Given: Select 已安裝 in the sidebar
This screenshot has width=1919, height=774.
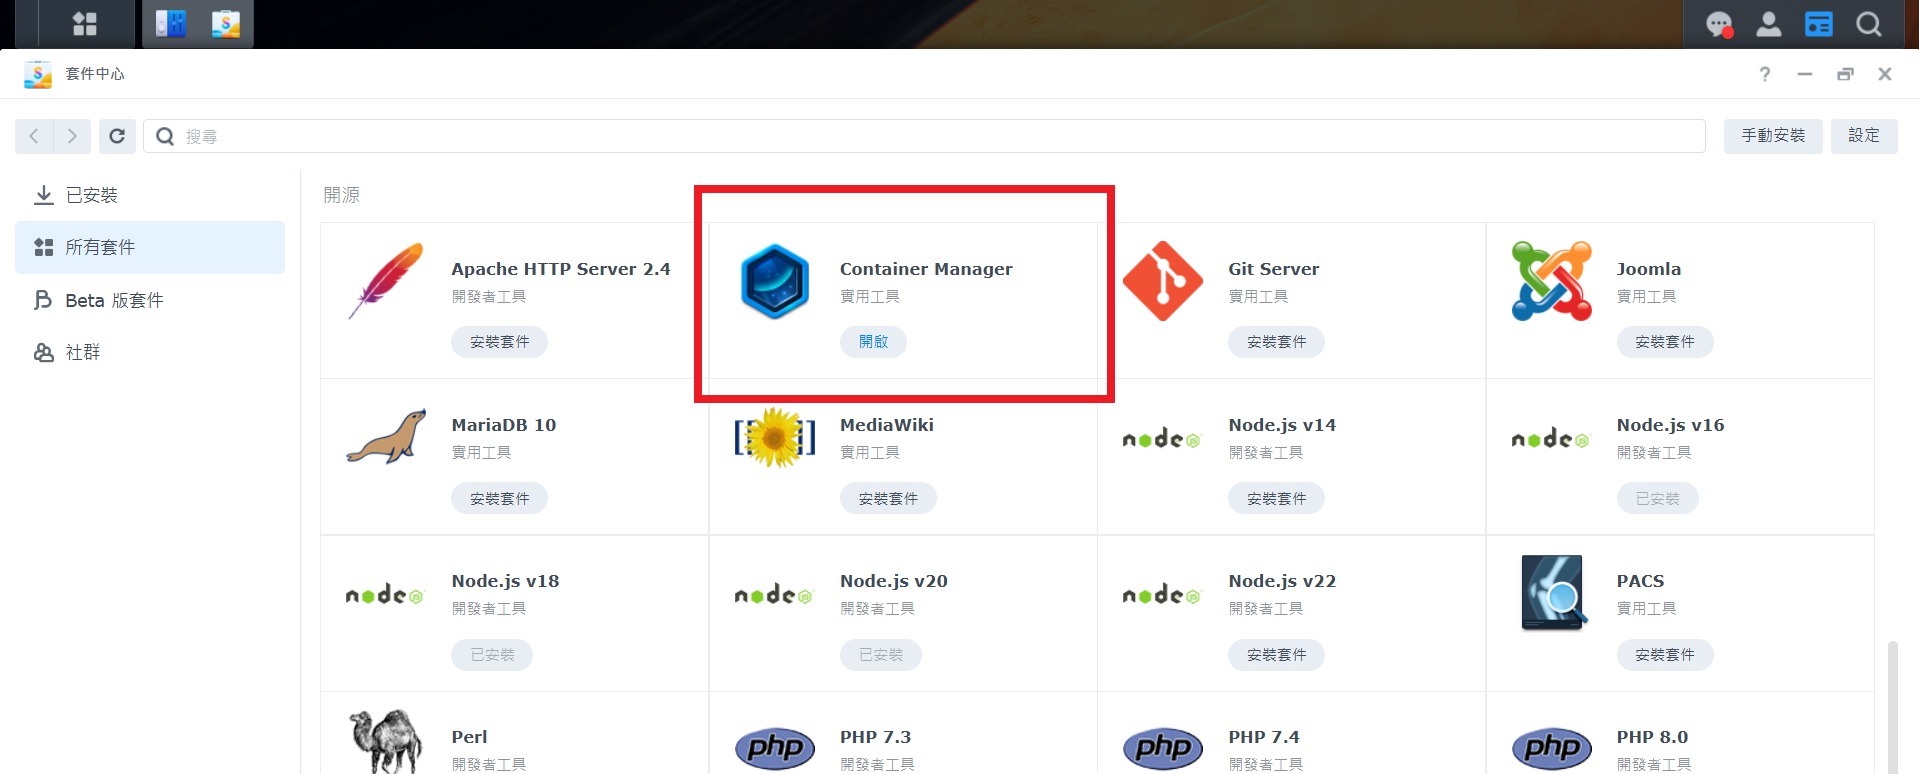Looking at the screenshot, I should (150, 195).
